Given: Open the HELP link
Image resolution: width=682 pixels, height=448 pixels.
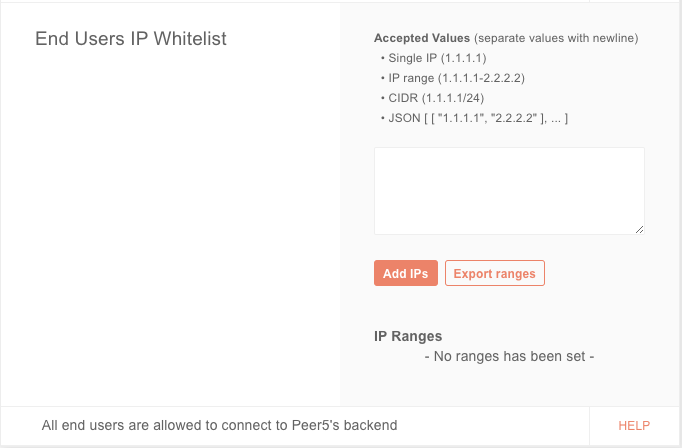Looking at the screenshot, I should 634,425.
